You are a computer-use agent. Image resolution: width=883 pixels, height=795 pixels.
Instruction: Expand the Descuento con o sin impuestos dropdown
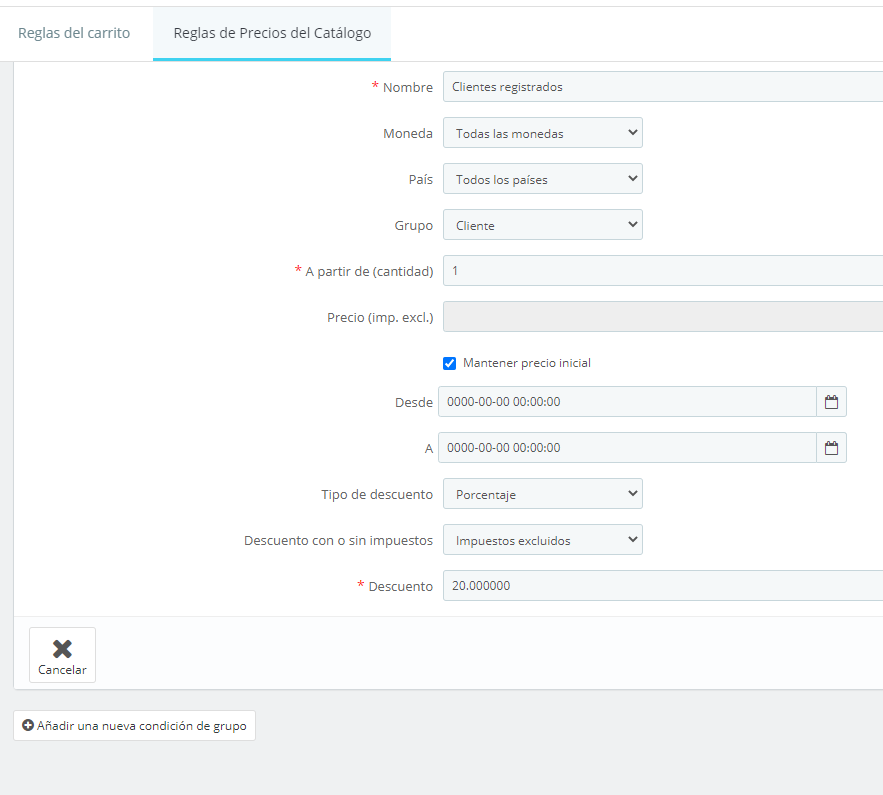[542, 540]
